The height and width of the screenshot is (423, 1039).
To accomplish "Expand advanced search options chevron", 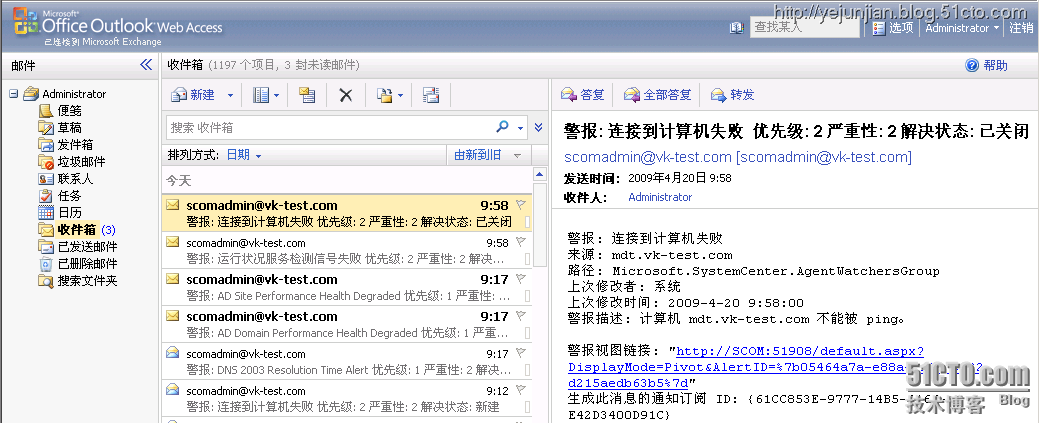I will tap(539, 127).
